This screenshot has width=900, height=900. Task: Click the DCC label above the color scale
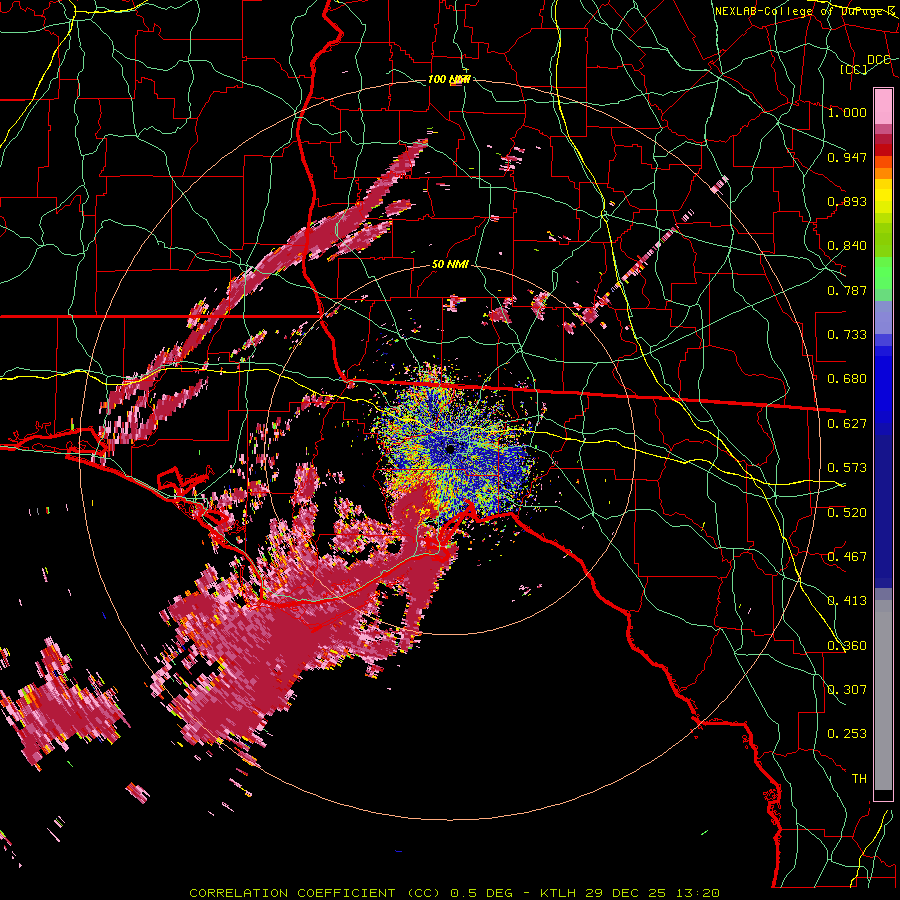point(878,60)
